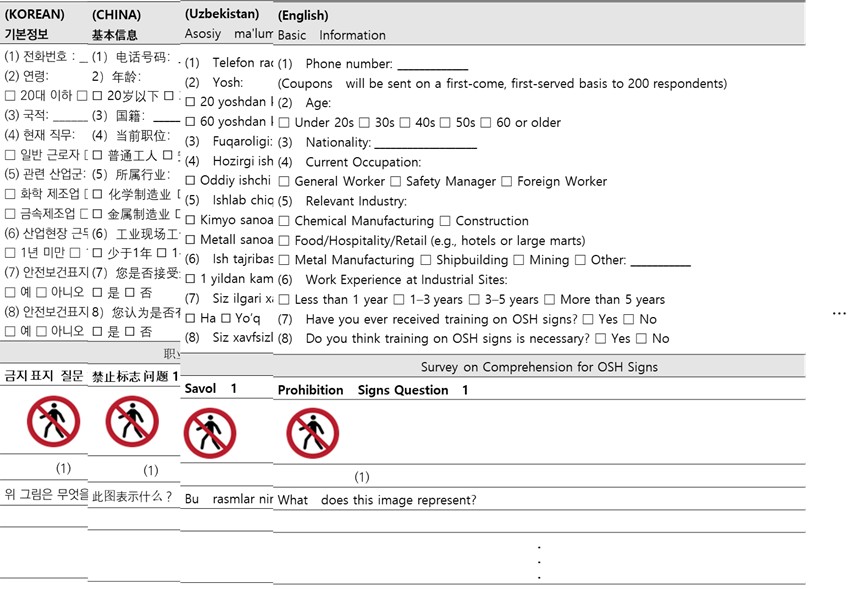Select the "Safety Manager" occupation checkbox
This screenshot has width=848, height=589.
pos(396,182)
